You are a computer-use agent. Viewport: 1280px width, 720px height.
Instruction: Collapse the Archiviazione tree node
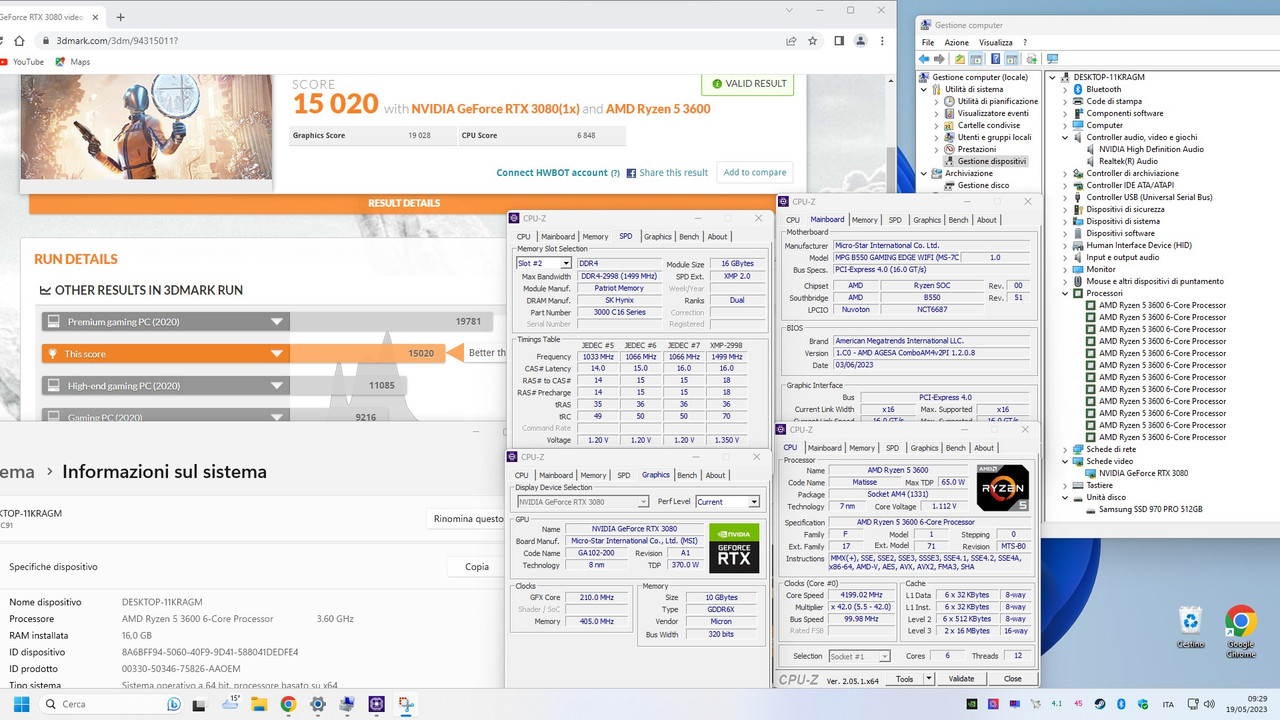pyautogui.click(x=925, y=173)
